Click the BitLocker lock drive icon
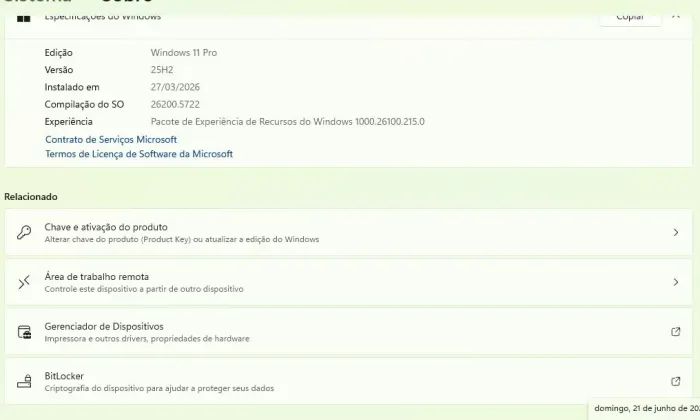The image size is (700, 420). point(24,381)
